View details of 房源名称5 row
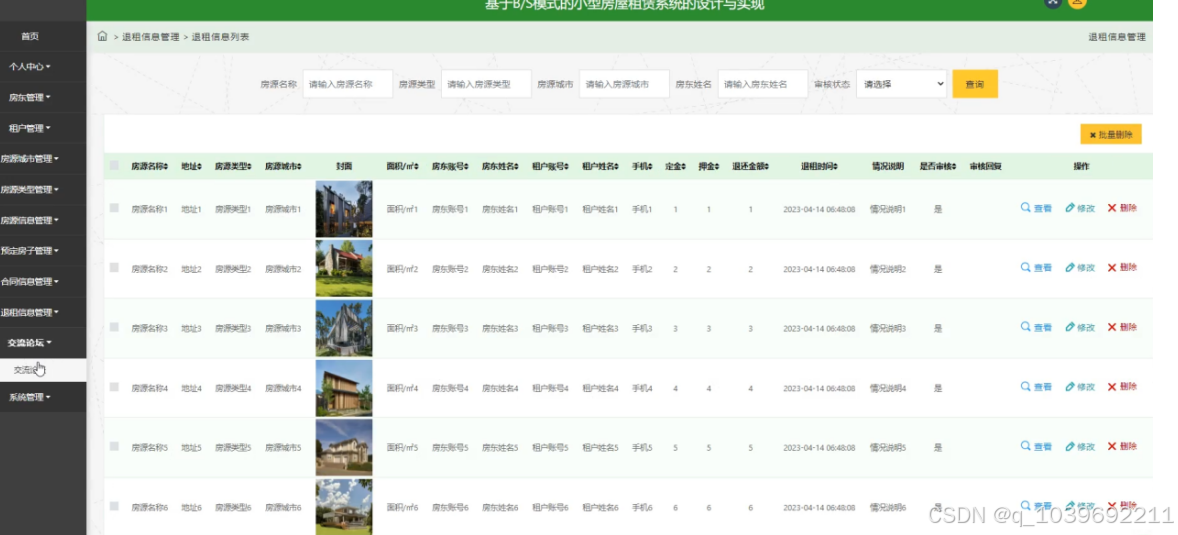 (x=1036, y=446)
